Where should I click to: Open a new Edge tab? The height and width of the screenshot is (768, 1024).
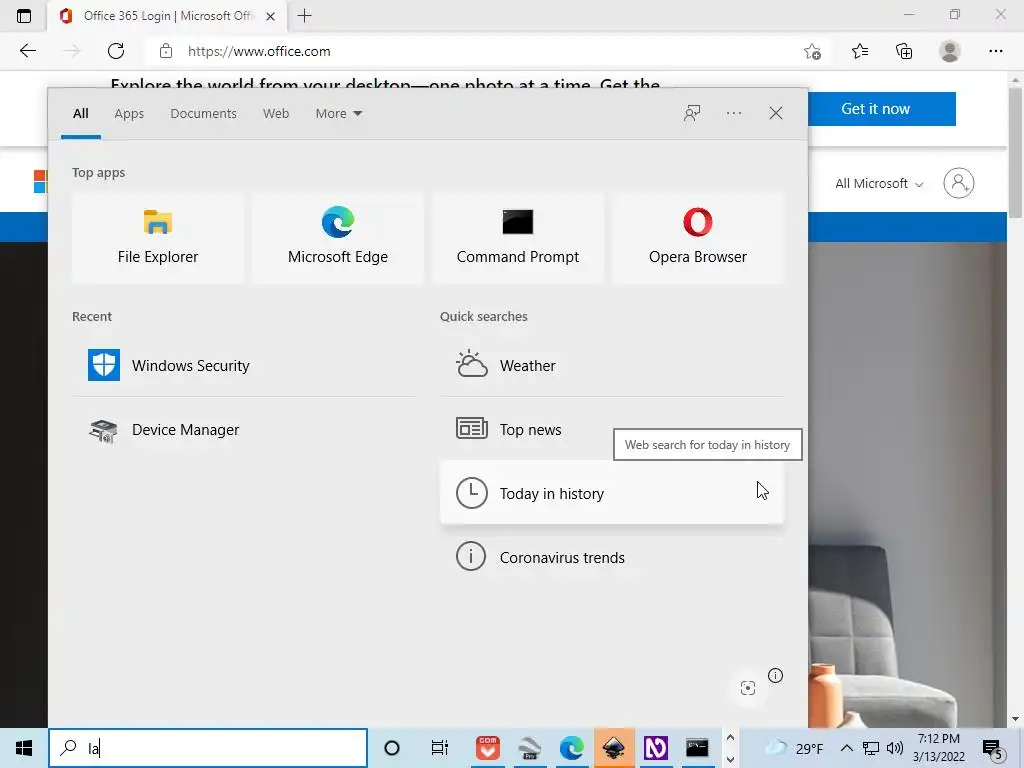tap(304, 16)
